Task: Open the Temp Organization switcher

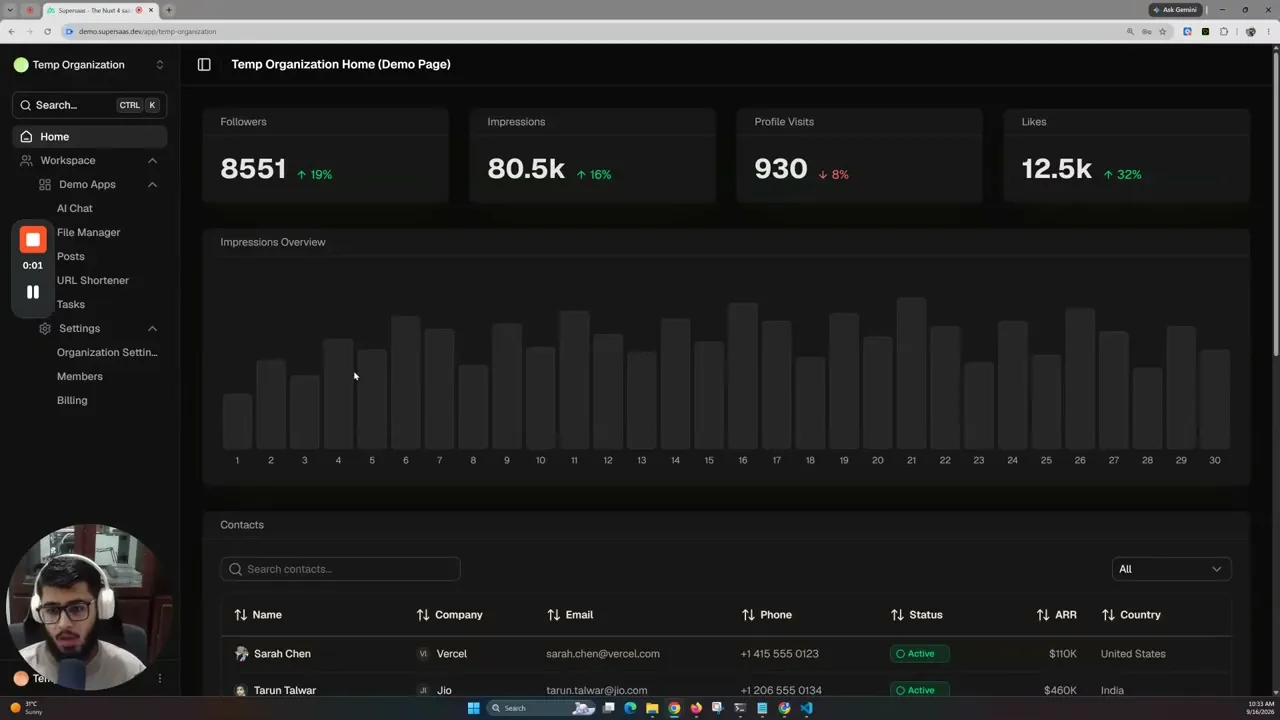Action: [x=90, y=65]
